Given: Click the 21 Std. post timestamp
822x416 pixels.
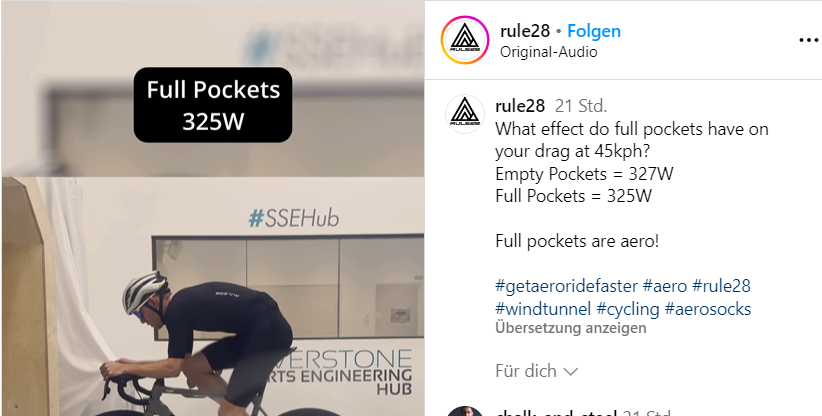Looking at the screenshot, I should [581, 106].
